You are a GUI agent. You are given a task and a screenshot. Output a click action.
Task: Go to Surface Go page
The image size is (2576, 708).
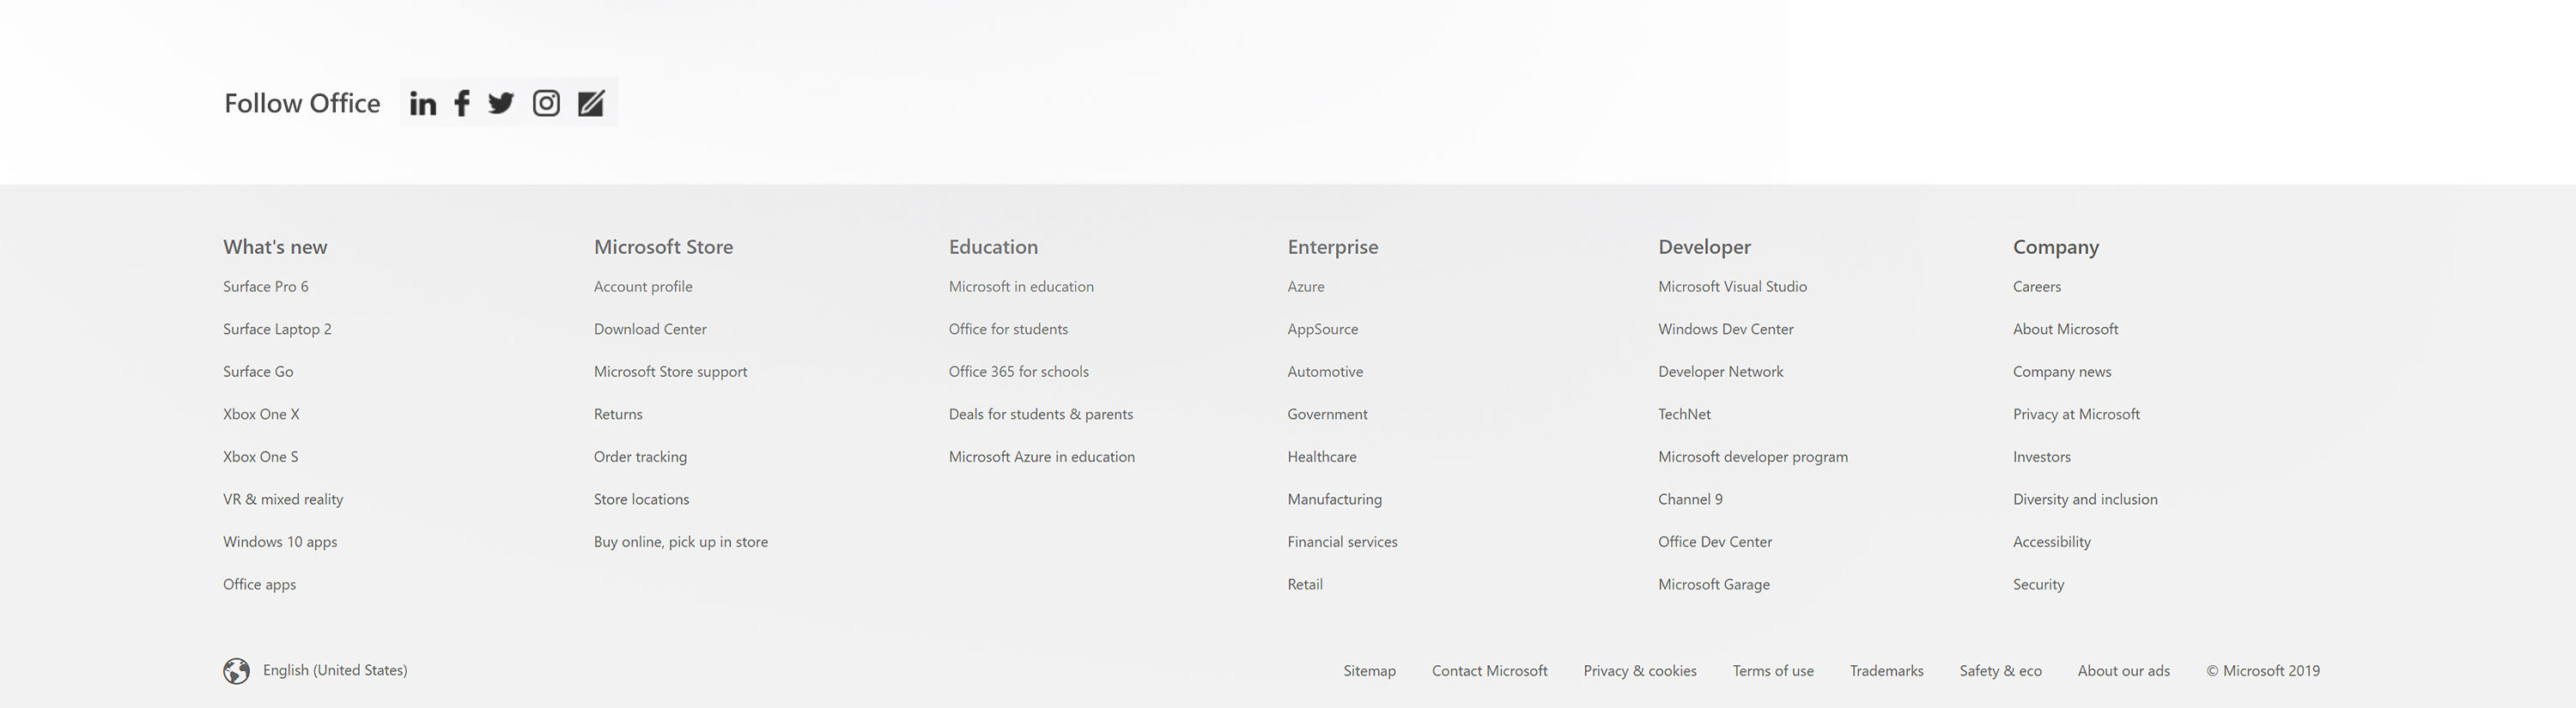(258, 371)
